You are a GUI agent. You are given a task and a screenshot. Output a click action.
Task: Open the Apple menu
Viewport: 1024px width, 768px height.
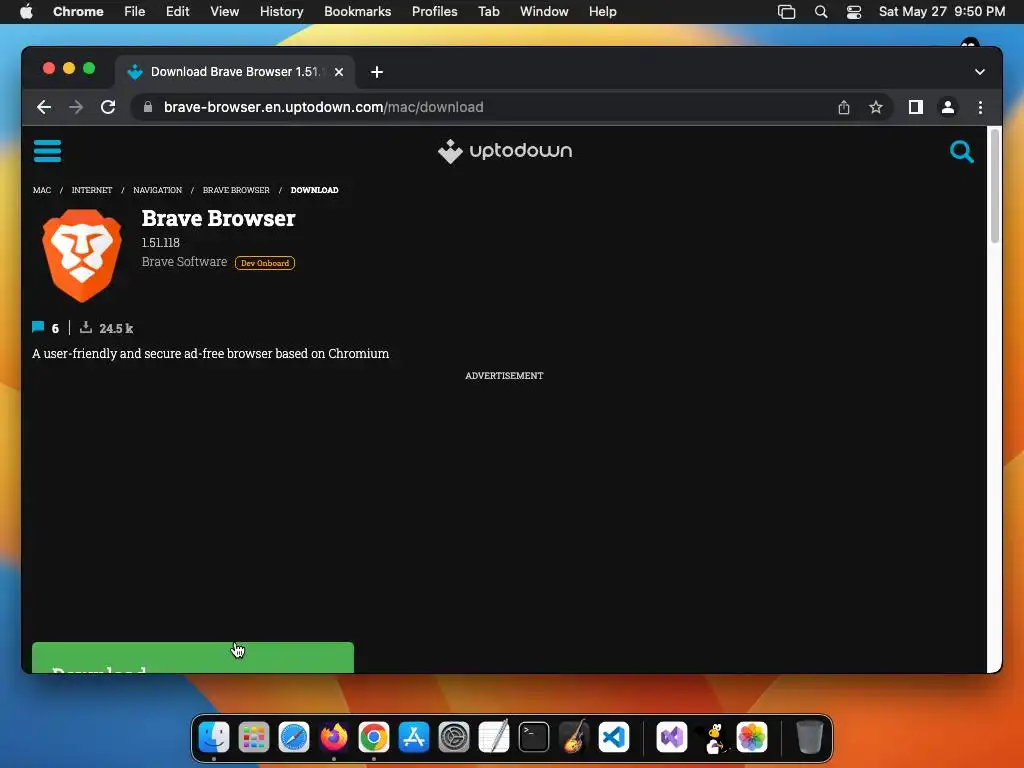(26, 12)
